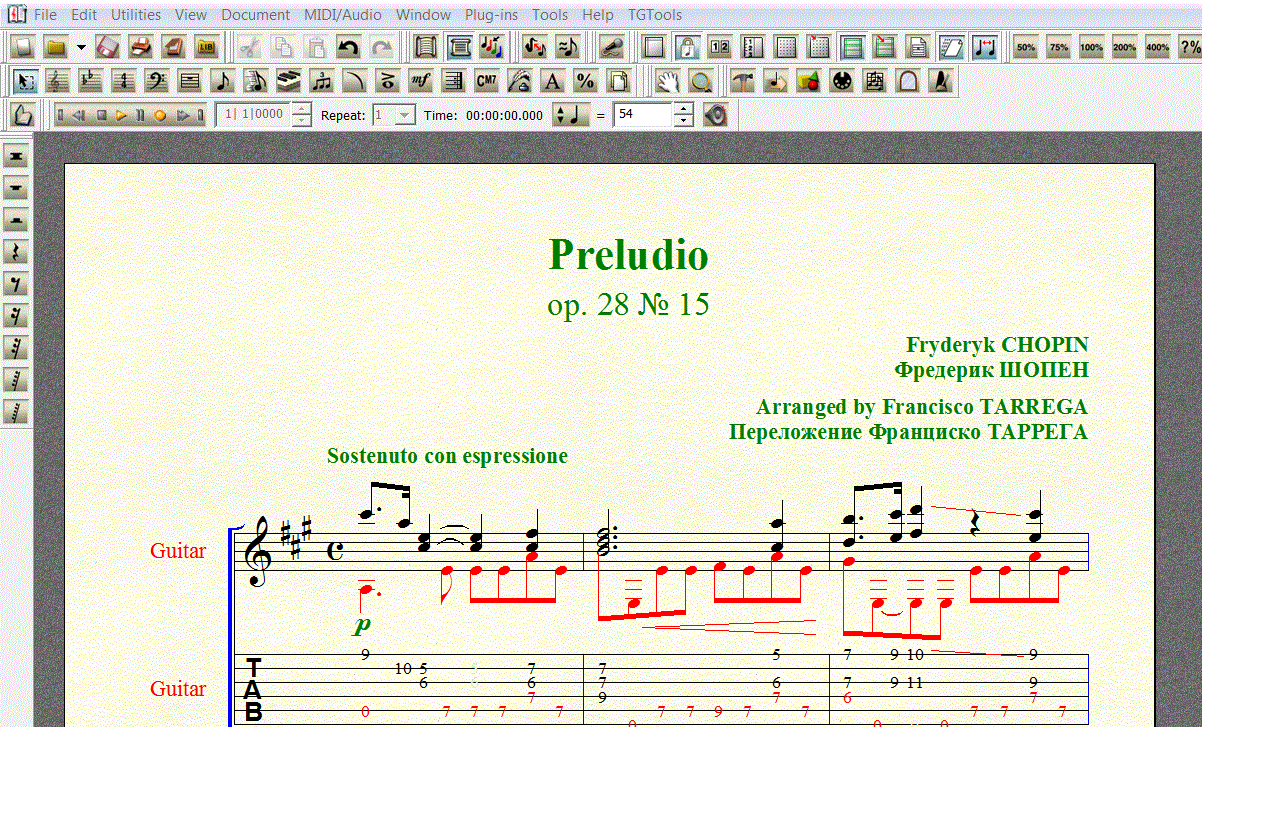Open the Plug-ins menu
1274x817 pixels.
coord(491,15)
